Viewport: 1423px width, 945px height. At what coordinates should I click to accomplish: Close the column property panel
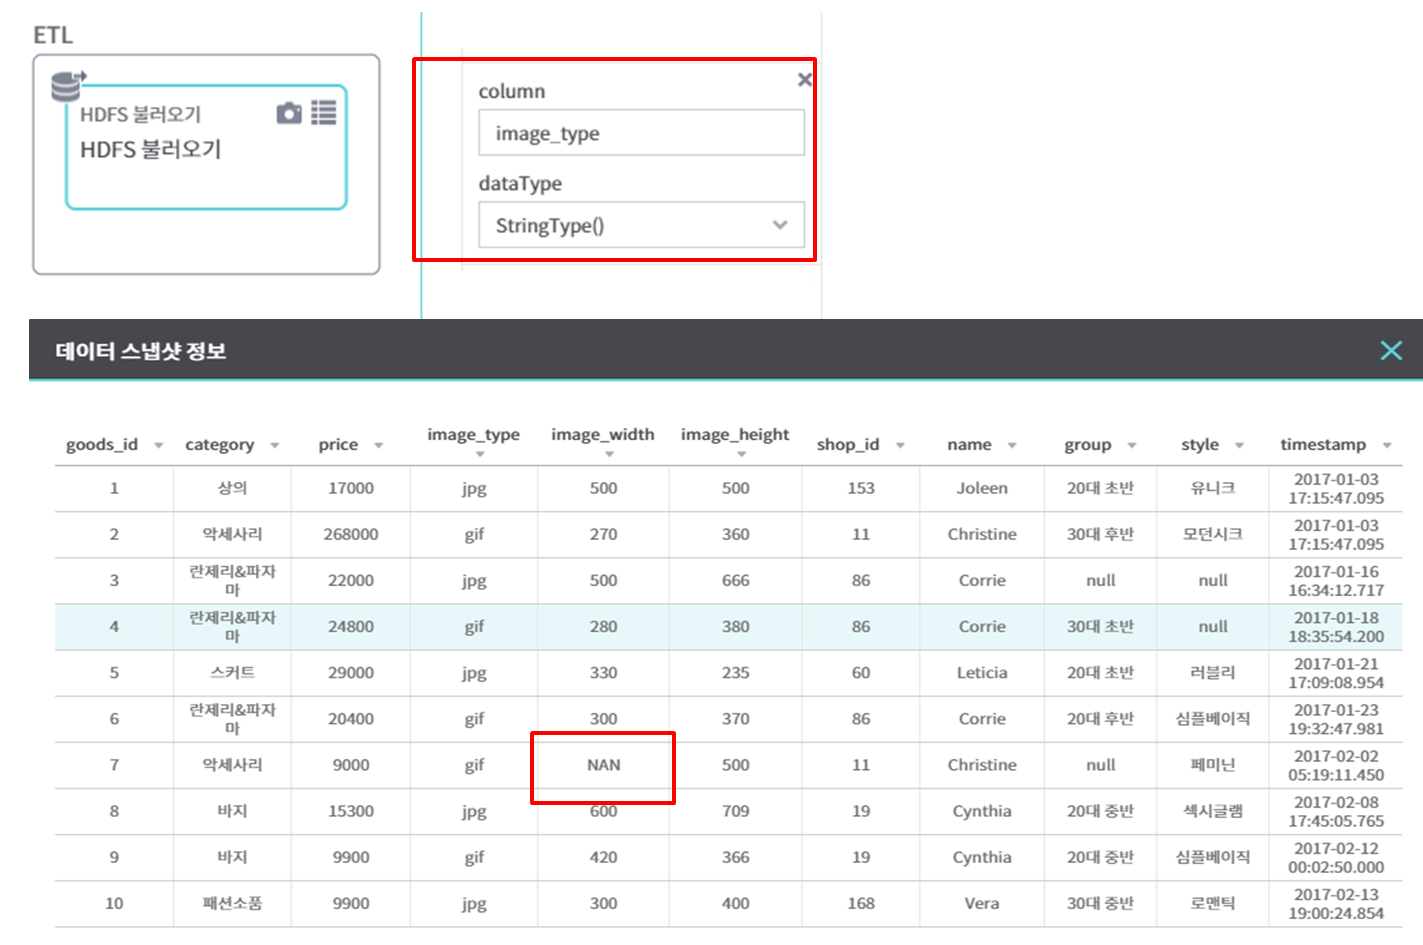pyautogui.click(x=804, y=79)
